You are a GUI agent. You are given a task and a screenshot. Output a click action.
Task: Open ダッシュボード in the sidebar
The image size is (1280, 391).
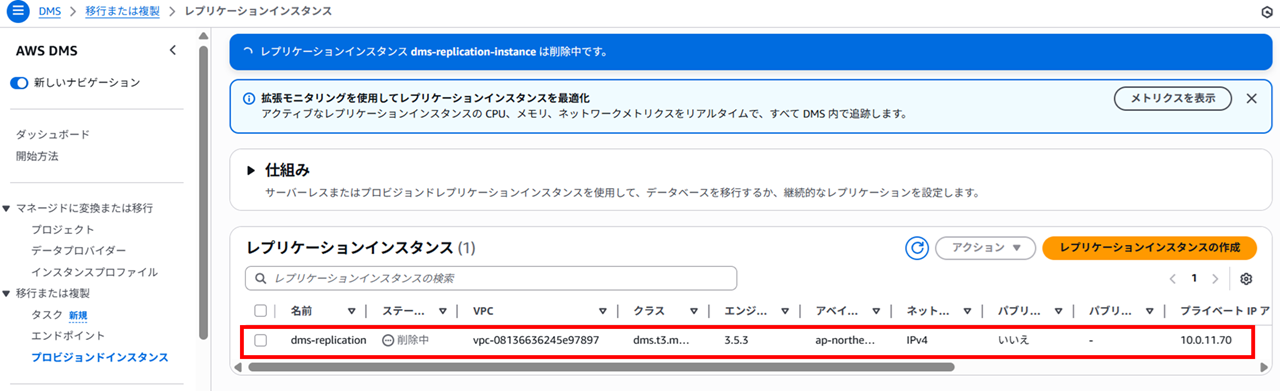[53, 134]
